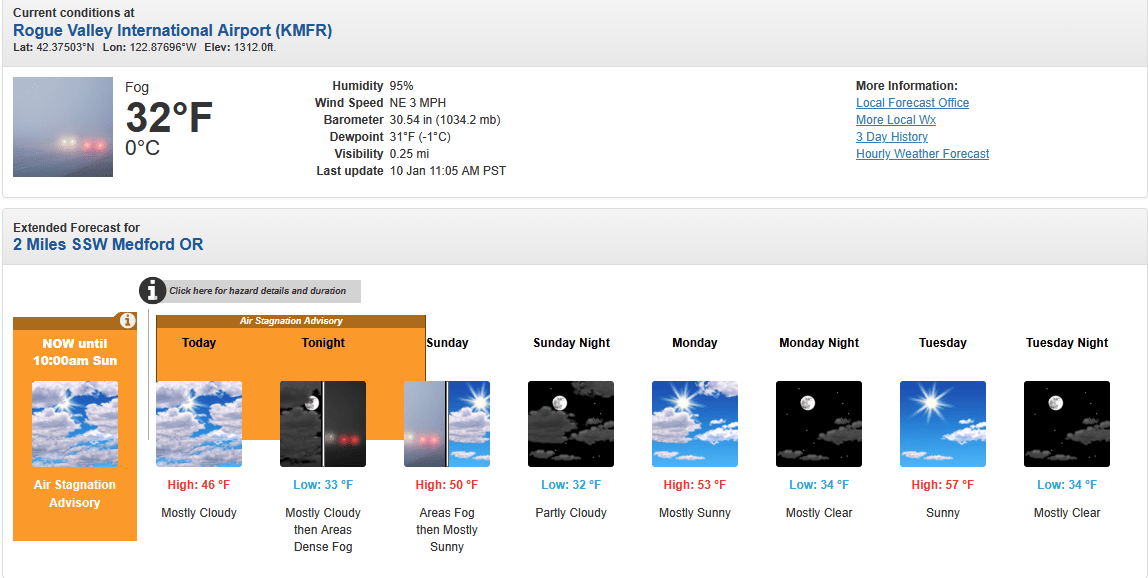Click Rogue Valley International Airport (KMFR) heading
Image resolution: width=1148 pixels, height=578 pixels.
point(173,31)
